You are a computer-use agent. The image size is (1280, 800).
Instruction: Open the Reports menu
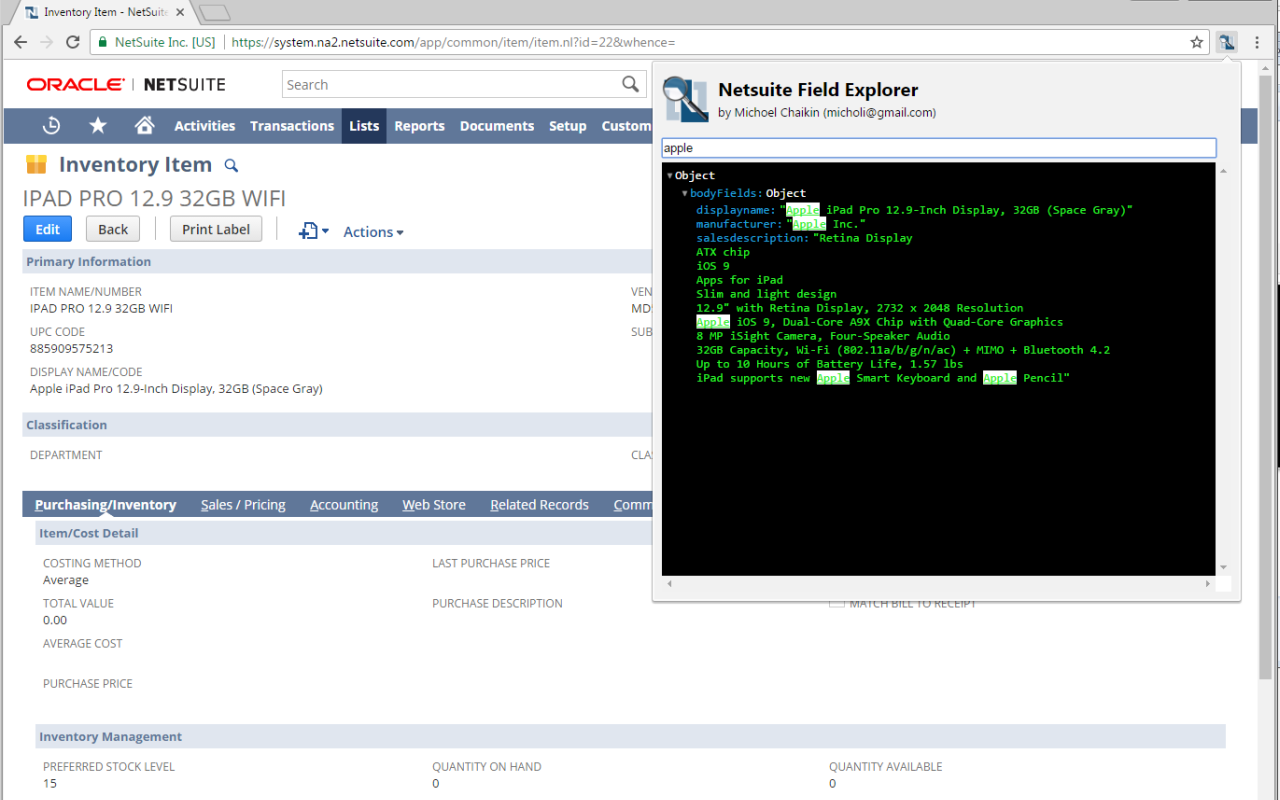pos(419,125)
